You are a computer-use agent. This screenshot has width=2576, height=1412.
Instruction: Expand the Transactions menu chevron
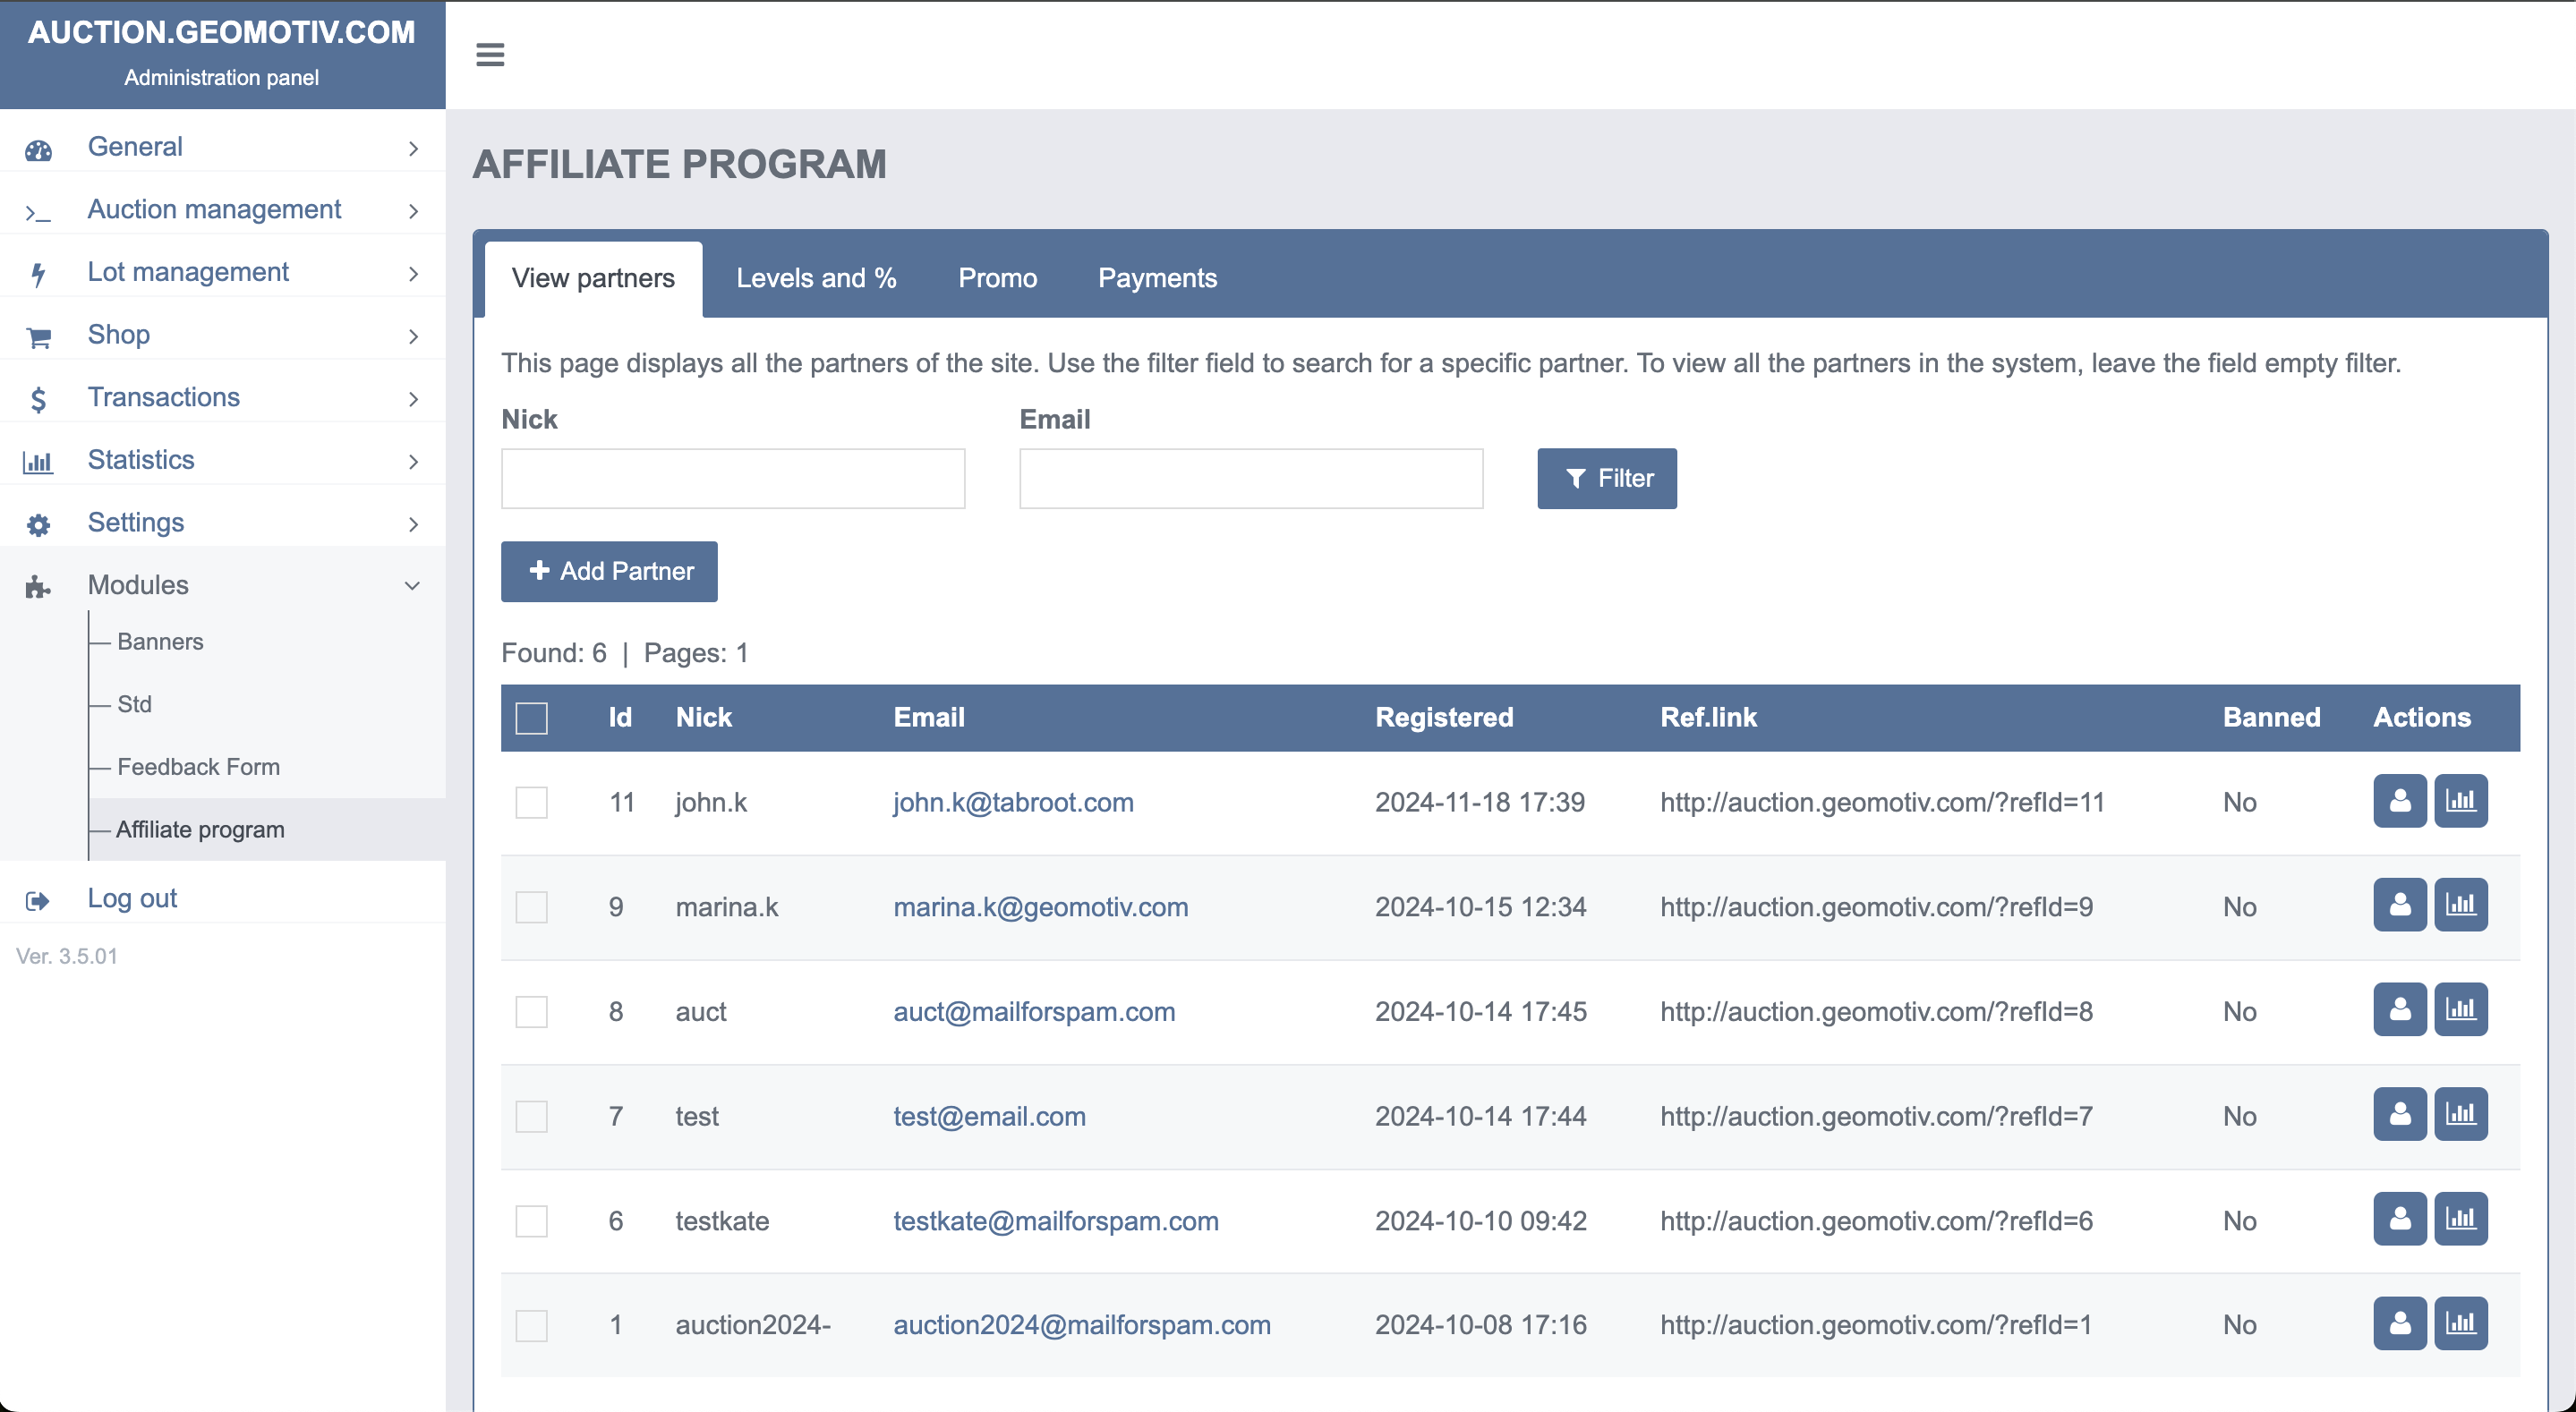413,399
